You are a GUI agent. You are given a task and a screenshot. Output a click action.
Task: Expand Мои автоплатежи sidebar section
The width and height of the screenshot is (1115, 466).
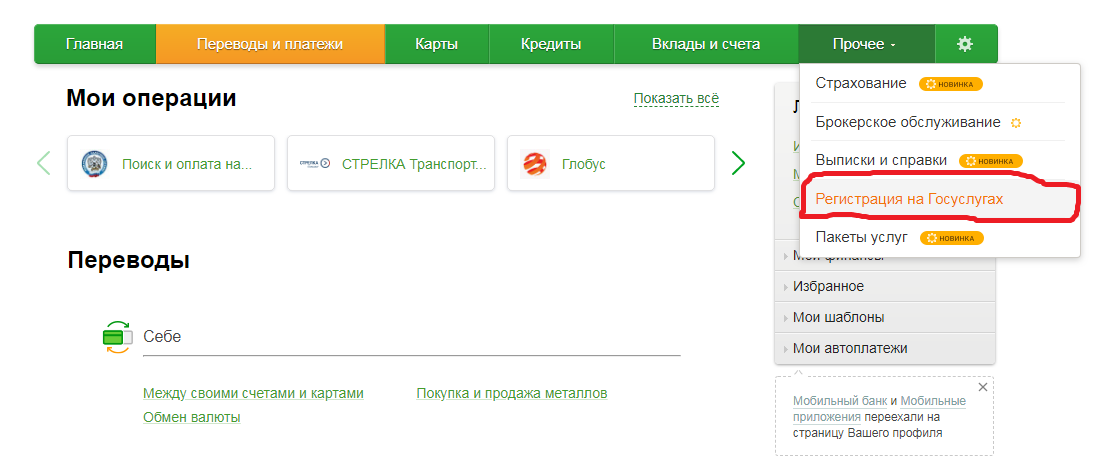885,349
